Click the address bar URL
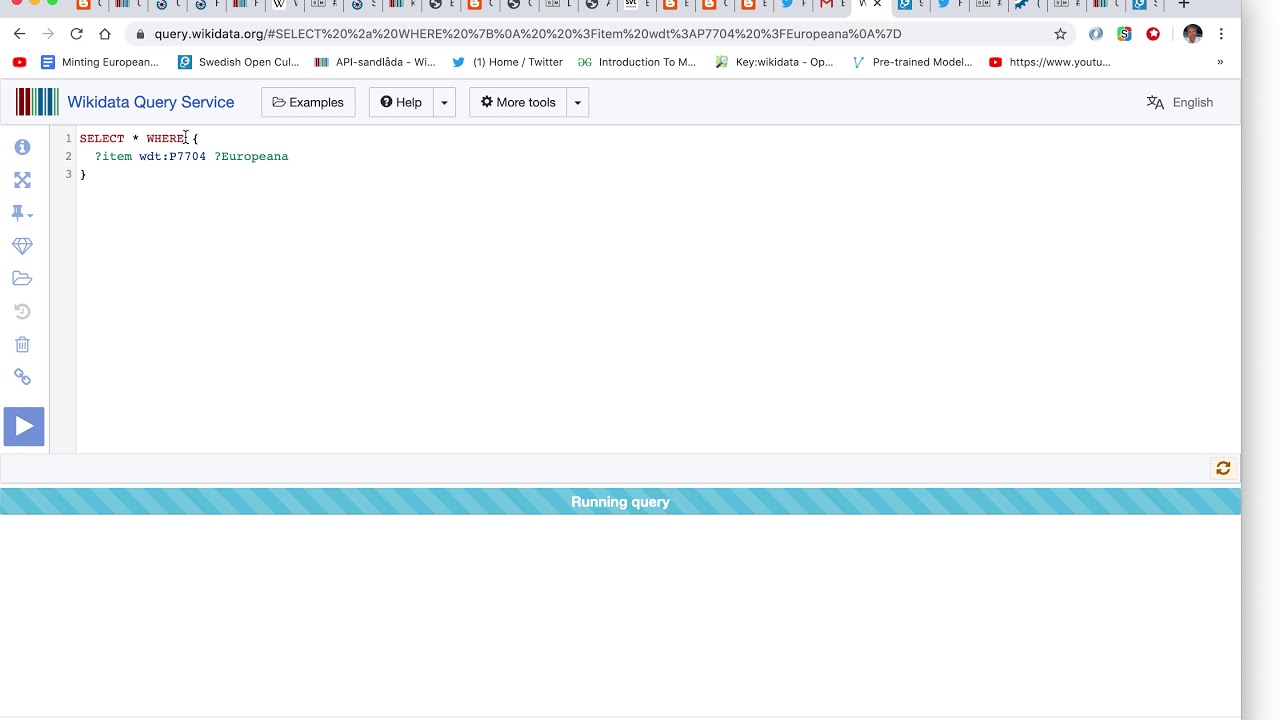1280x720 pixels. 528,34
